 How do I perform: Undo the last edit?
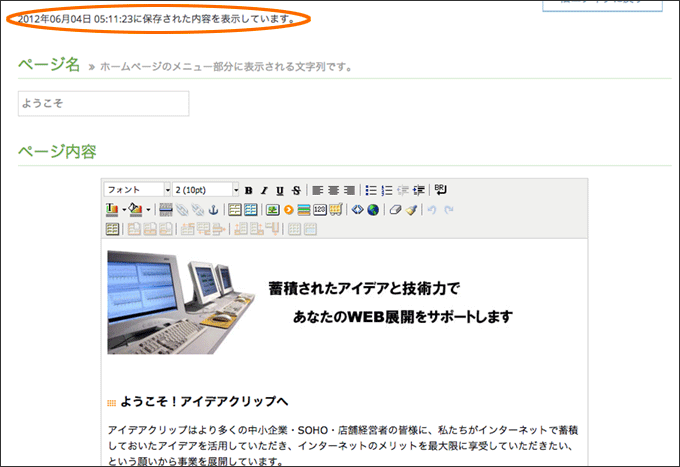click(432, 210)
